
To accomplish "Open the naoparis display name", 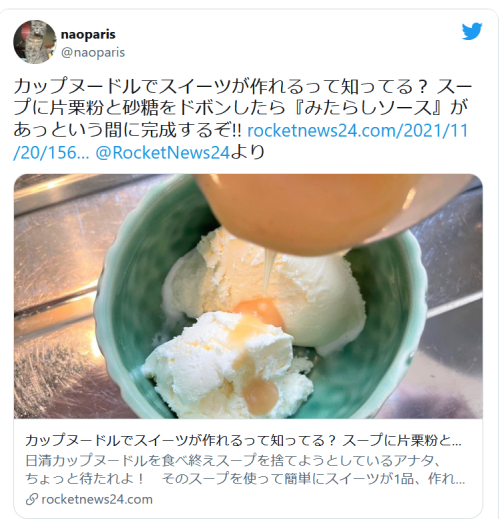I will click(x=88, y=34).
